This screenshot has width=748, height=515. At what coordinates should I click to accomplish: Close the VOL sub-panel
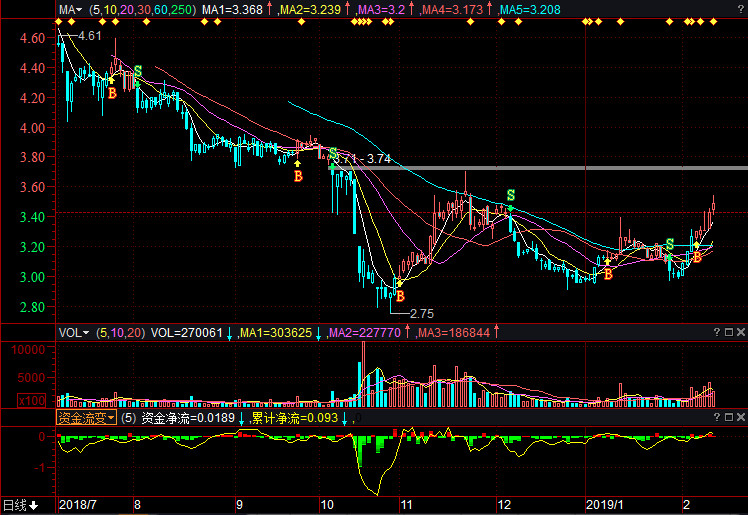[740, 332]
